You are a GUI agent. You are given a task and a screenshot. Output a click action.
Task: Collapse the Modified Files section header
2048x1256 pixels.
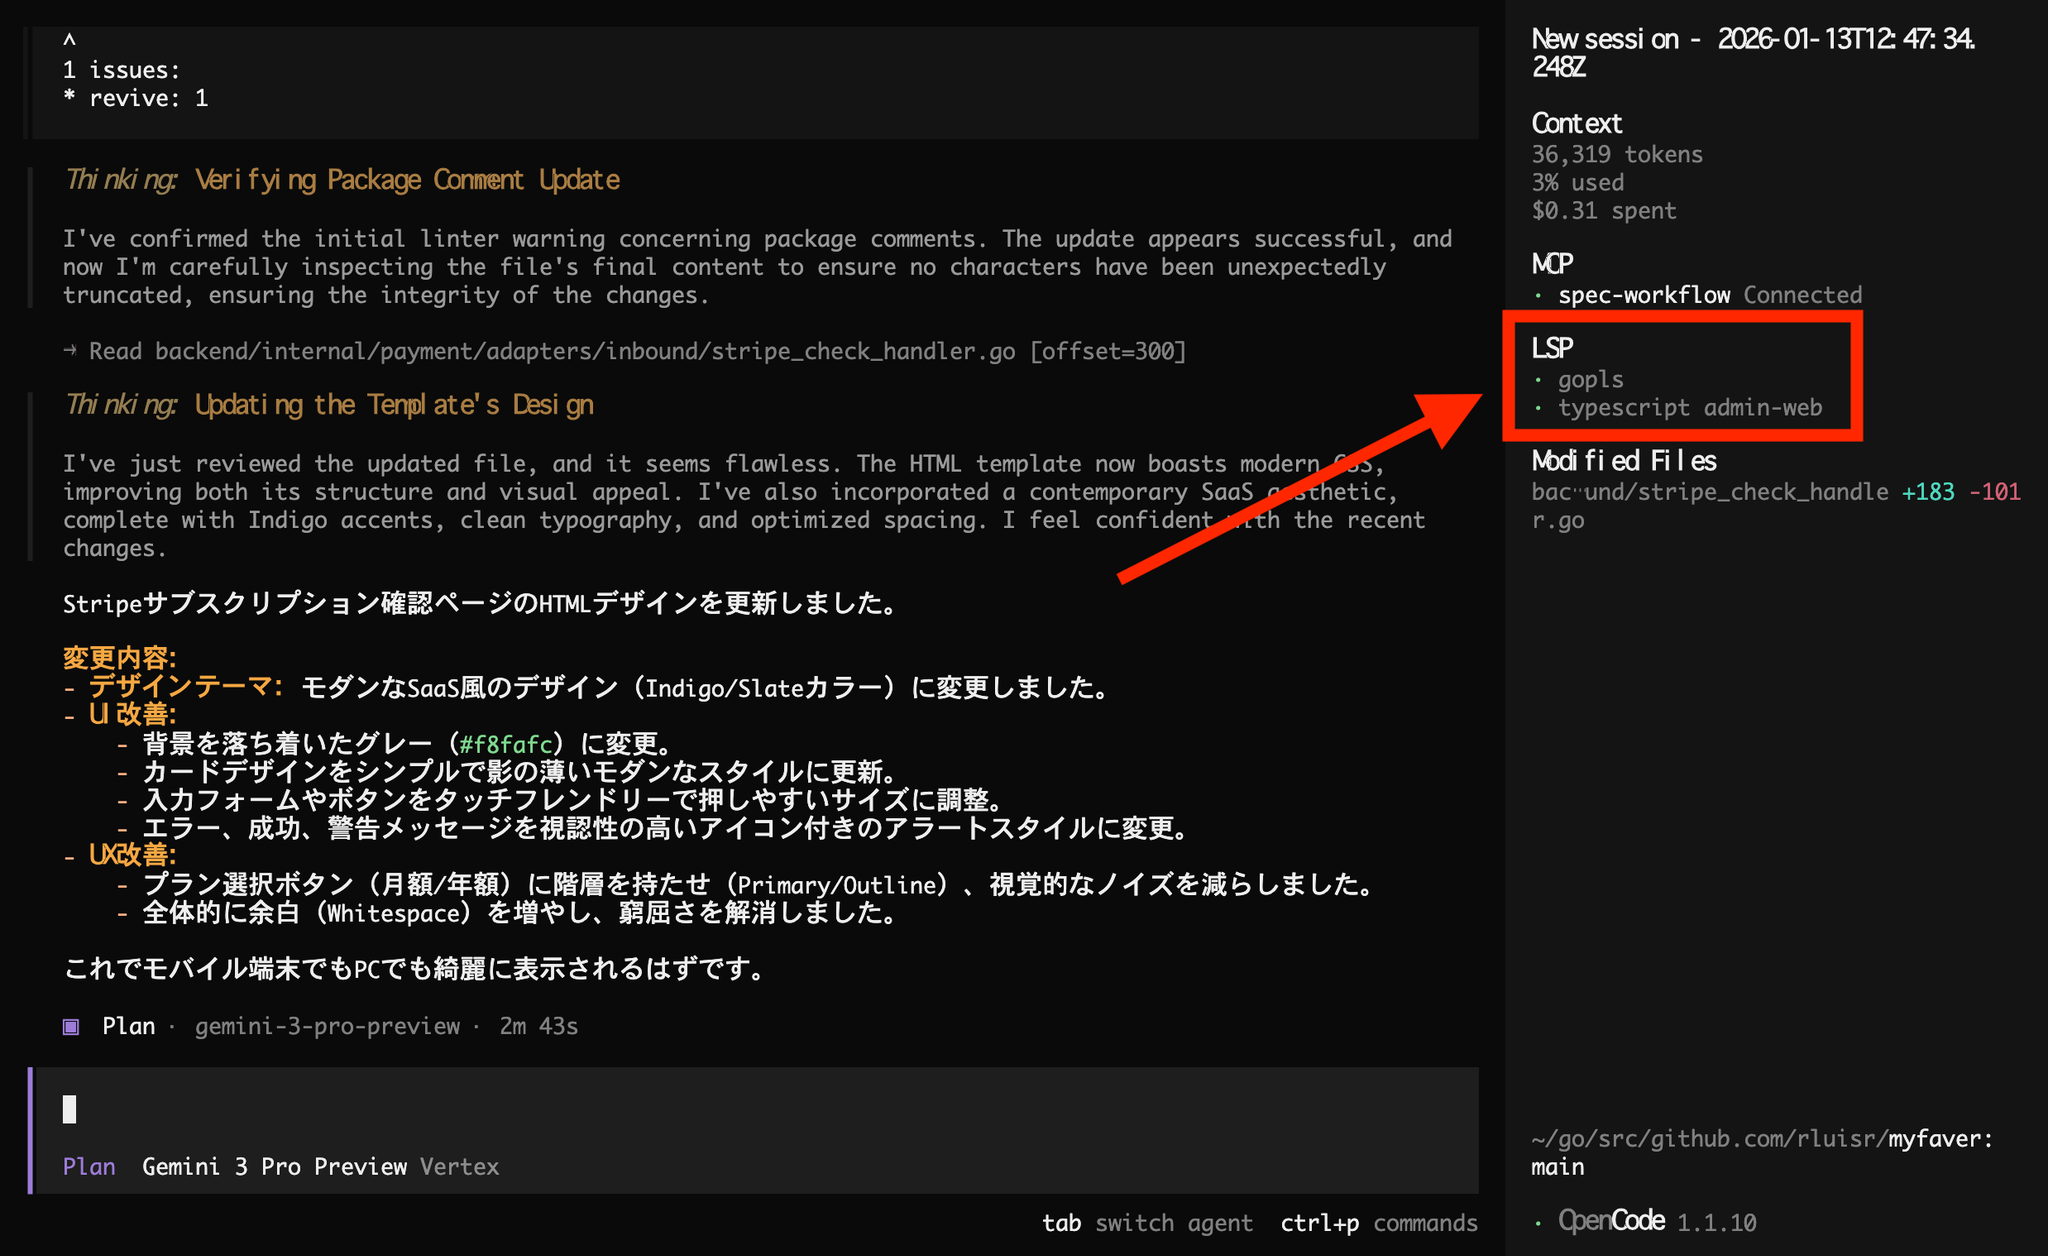1624,461
